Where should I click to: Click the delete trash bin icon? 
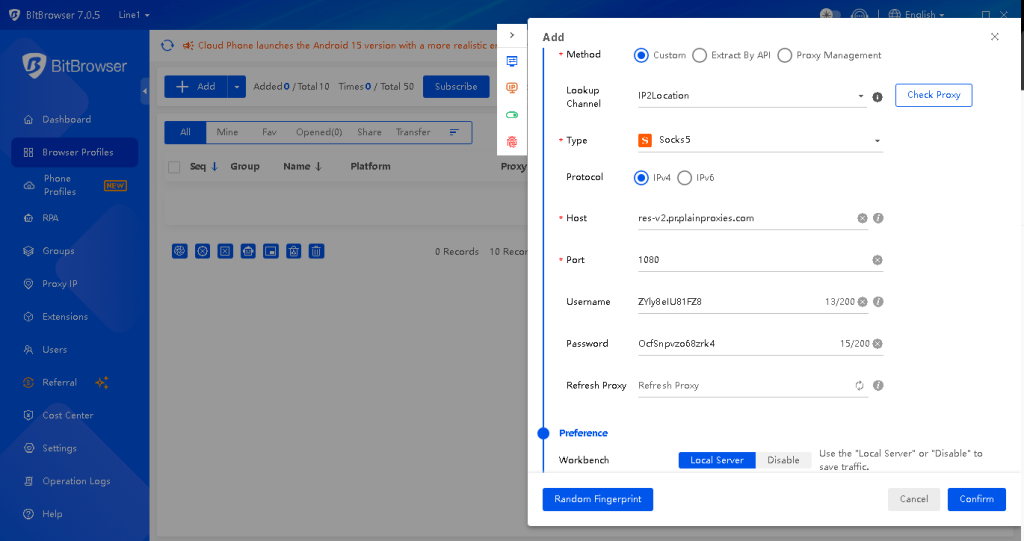click(x=316, y=251)
